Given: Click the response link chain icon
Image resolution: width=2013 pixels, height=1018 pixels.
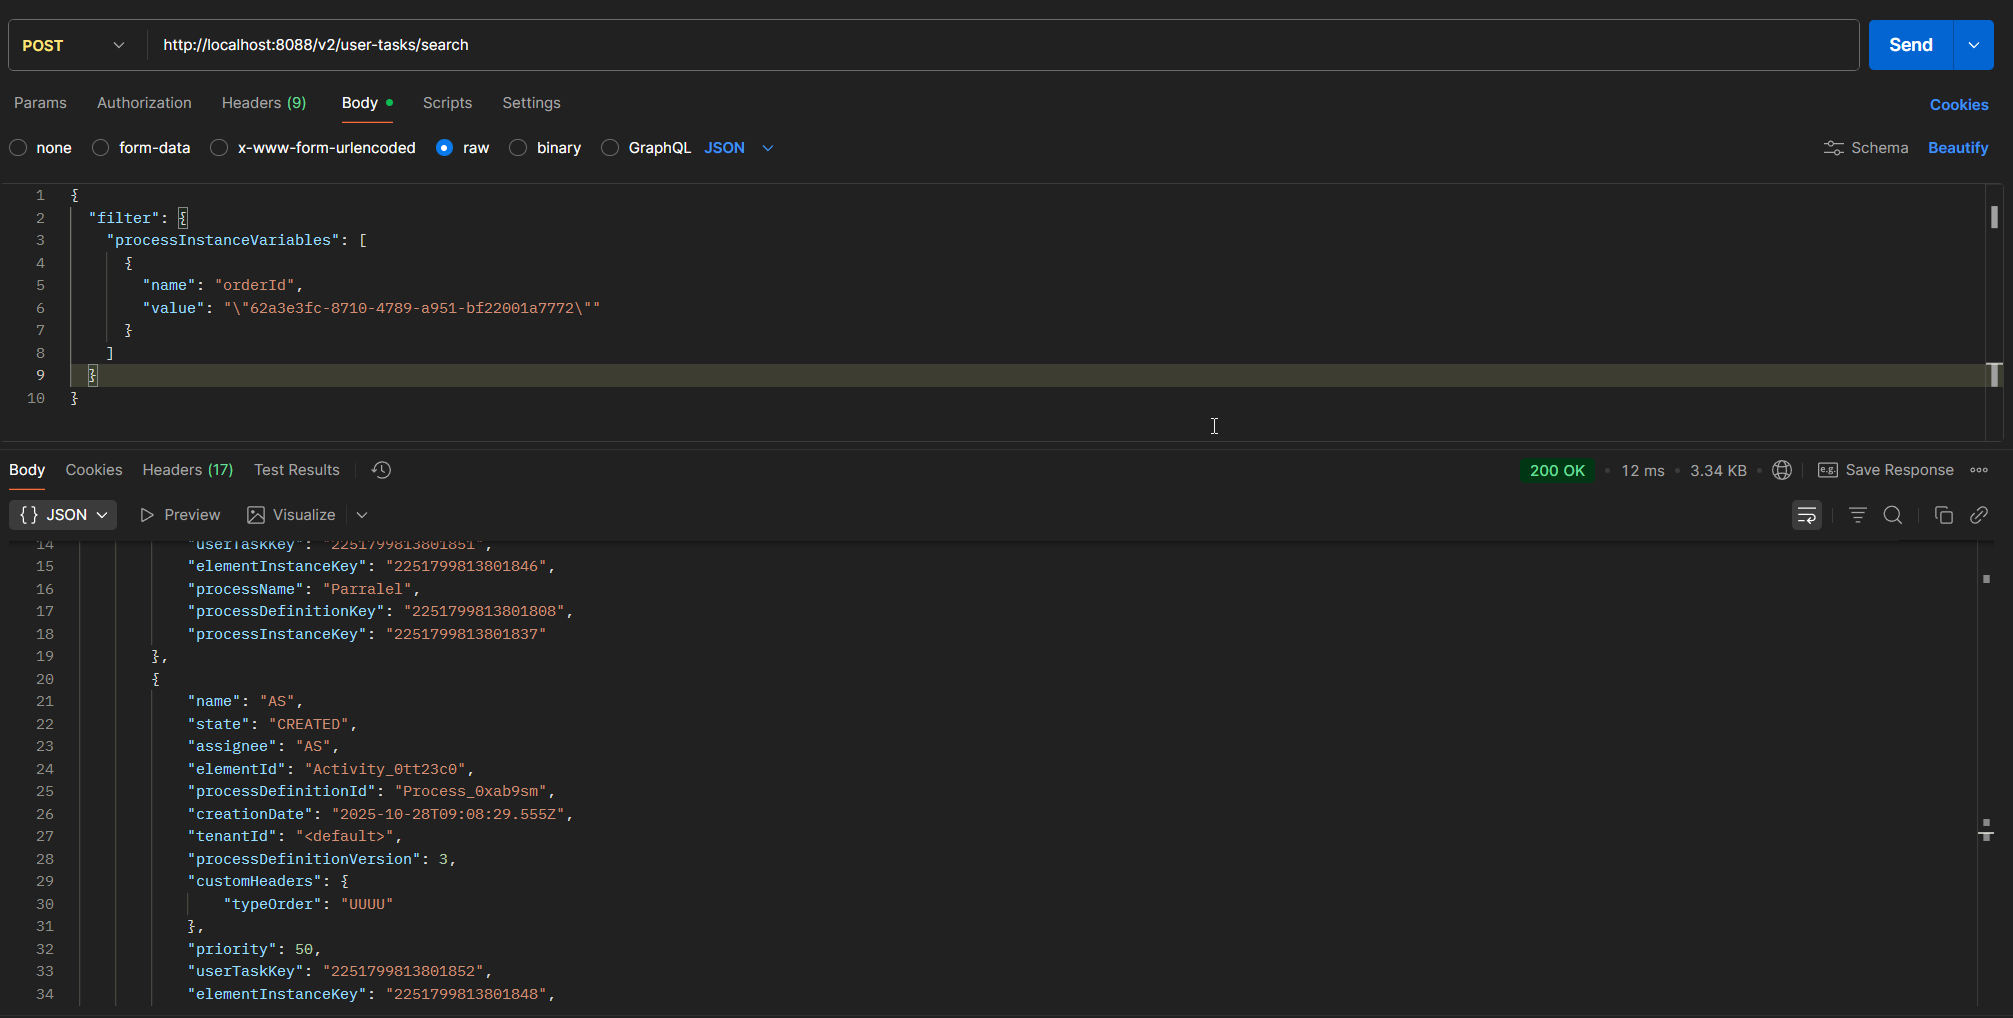Looking at the screenshot, I should [1978, 515].
